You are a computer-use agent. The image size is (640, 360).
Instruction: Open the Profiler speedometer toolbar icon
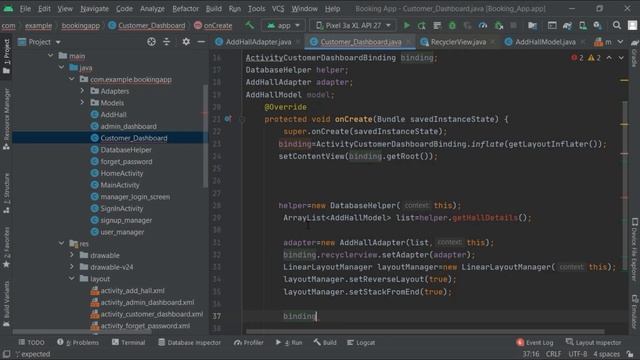(483, 25)
